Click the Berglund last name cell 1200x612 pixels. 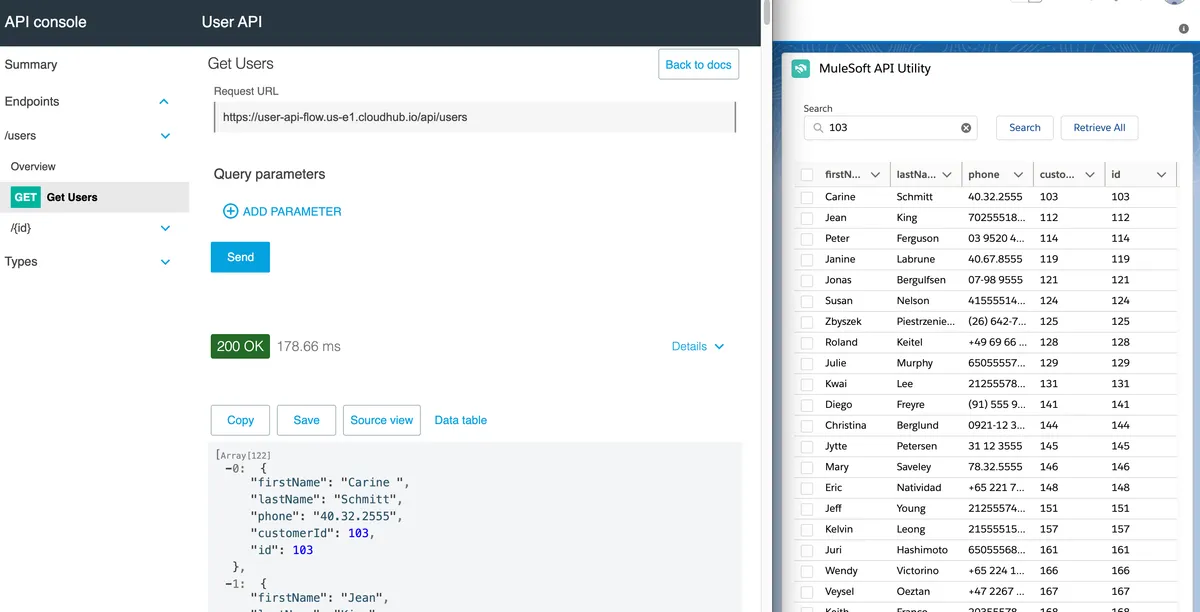tap(918, 426)
